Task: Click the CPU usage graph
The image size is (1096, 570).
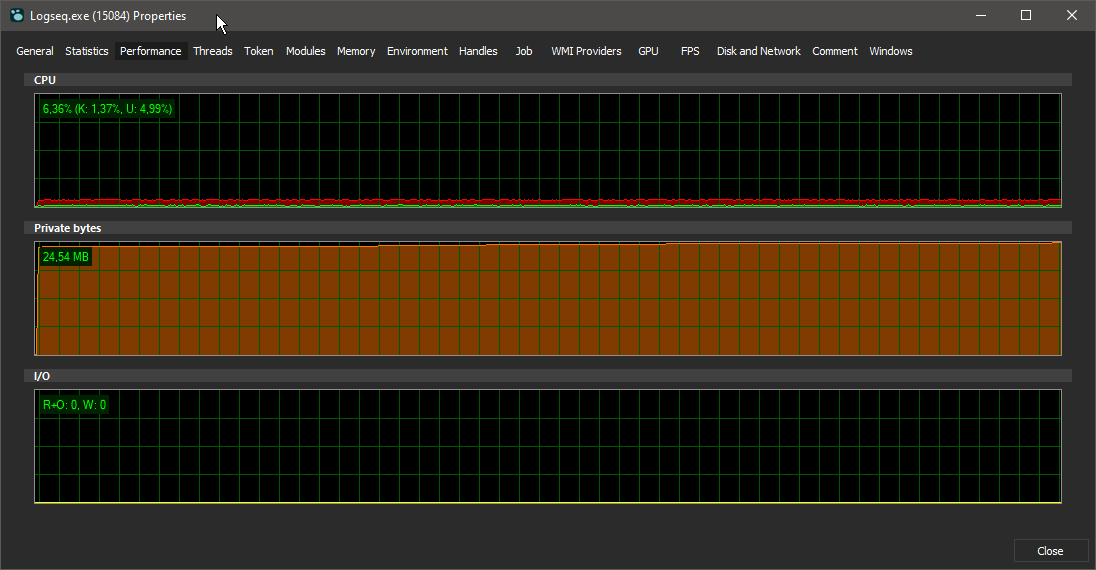Action: pyautogui.click(x=548, y=150)
